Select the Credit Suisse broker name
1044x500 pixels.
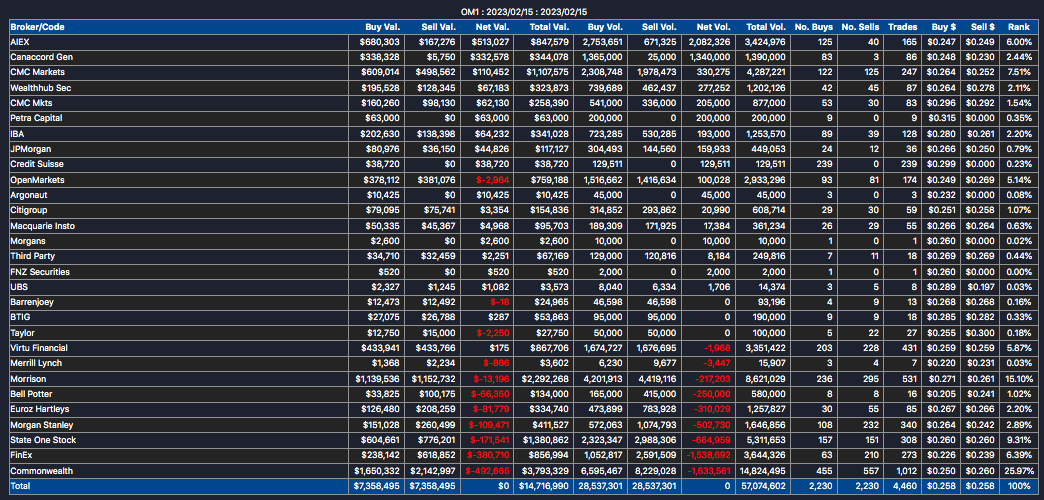click(x=37, y=164)
